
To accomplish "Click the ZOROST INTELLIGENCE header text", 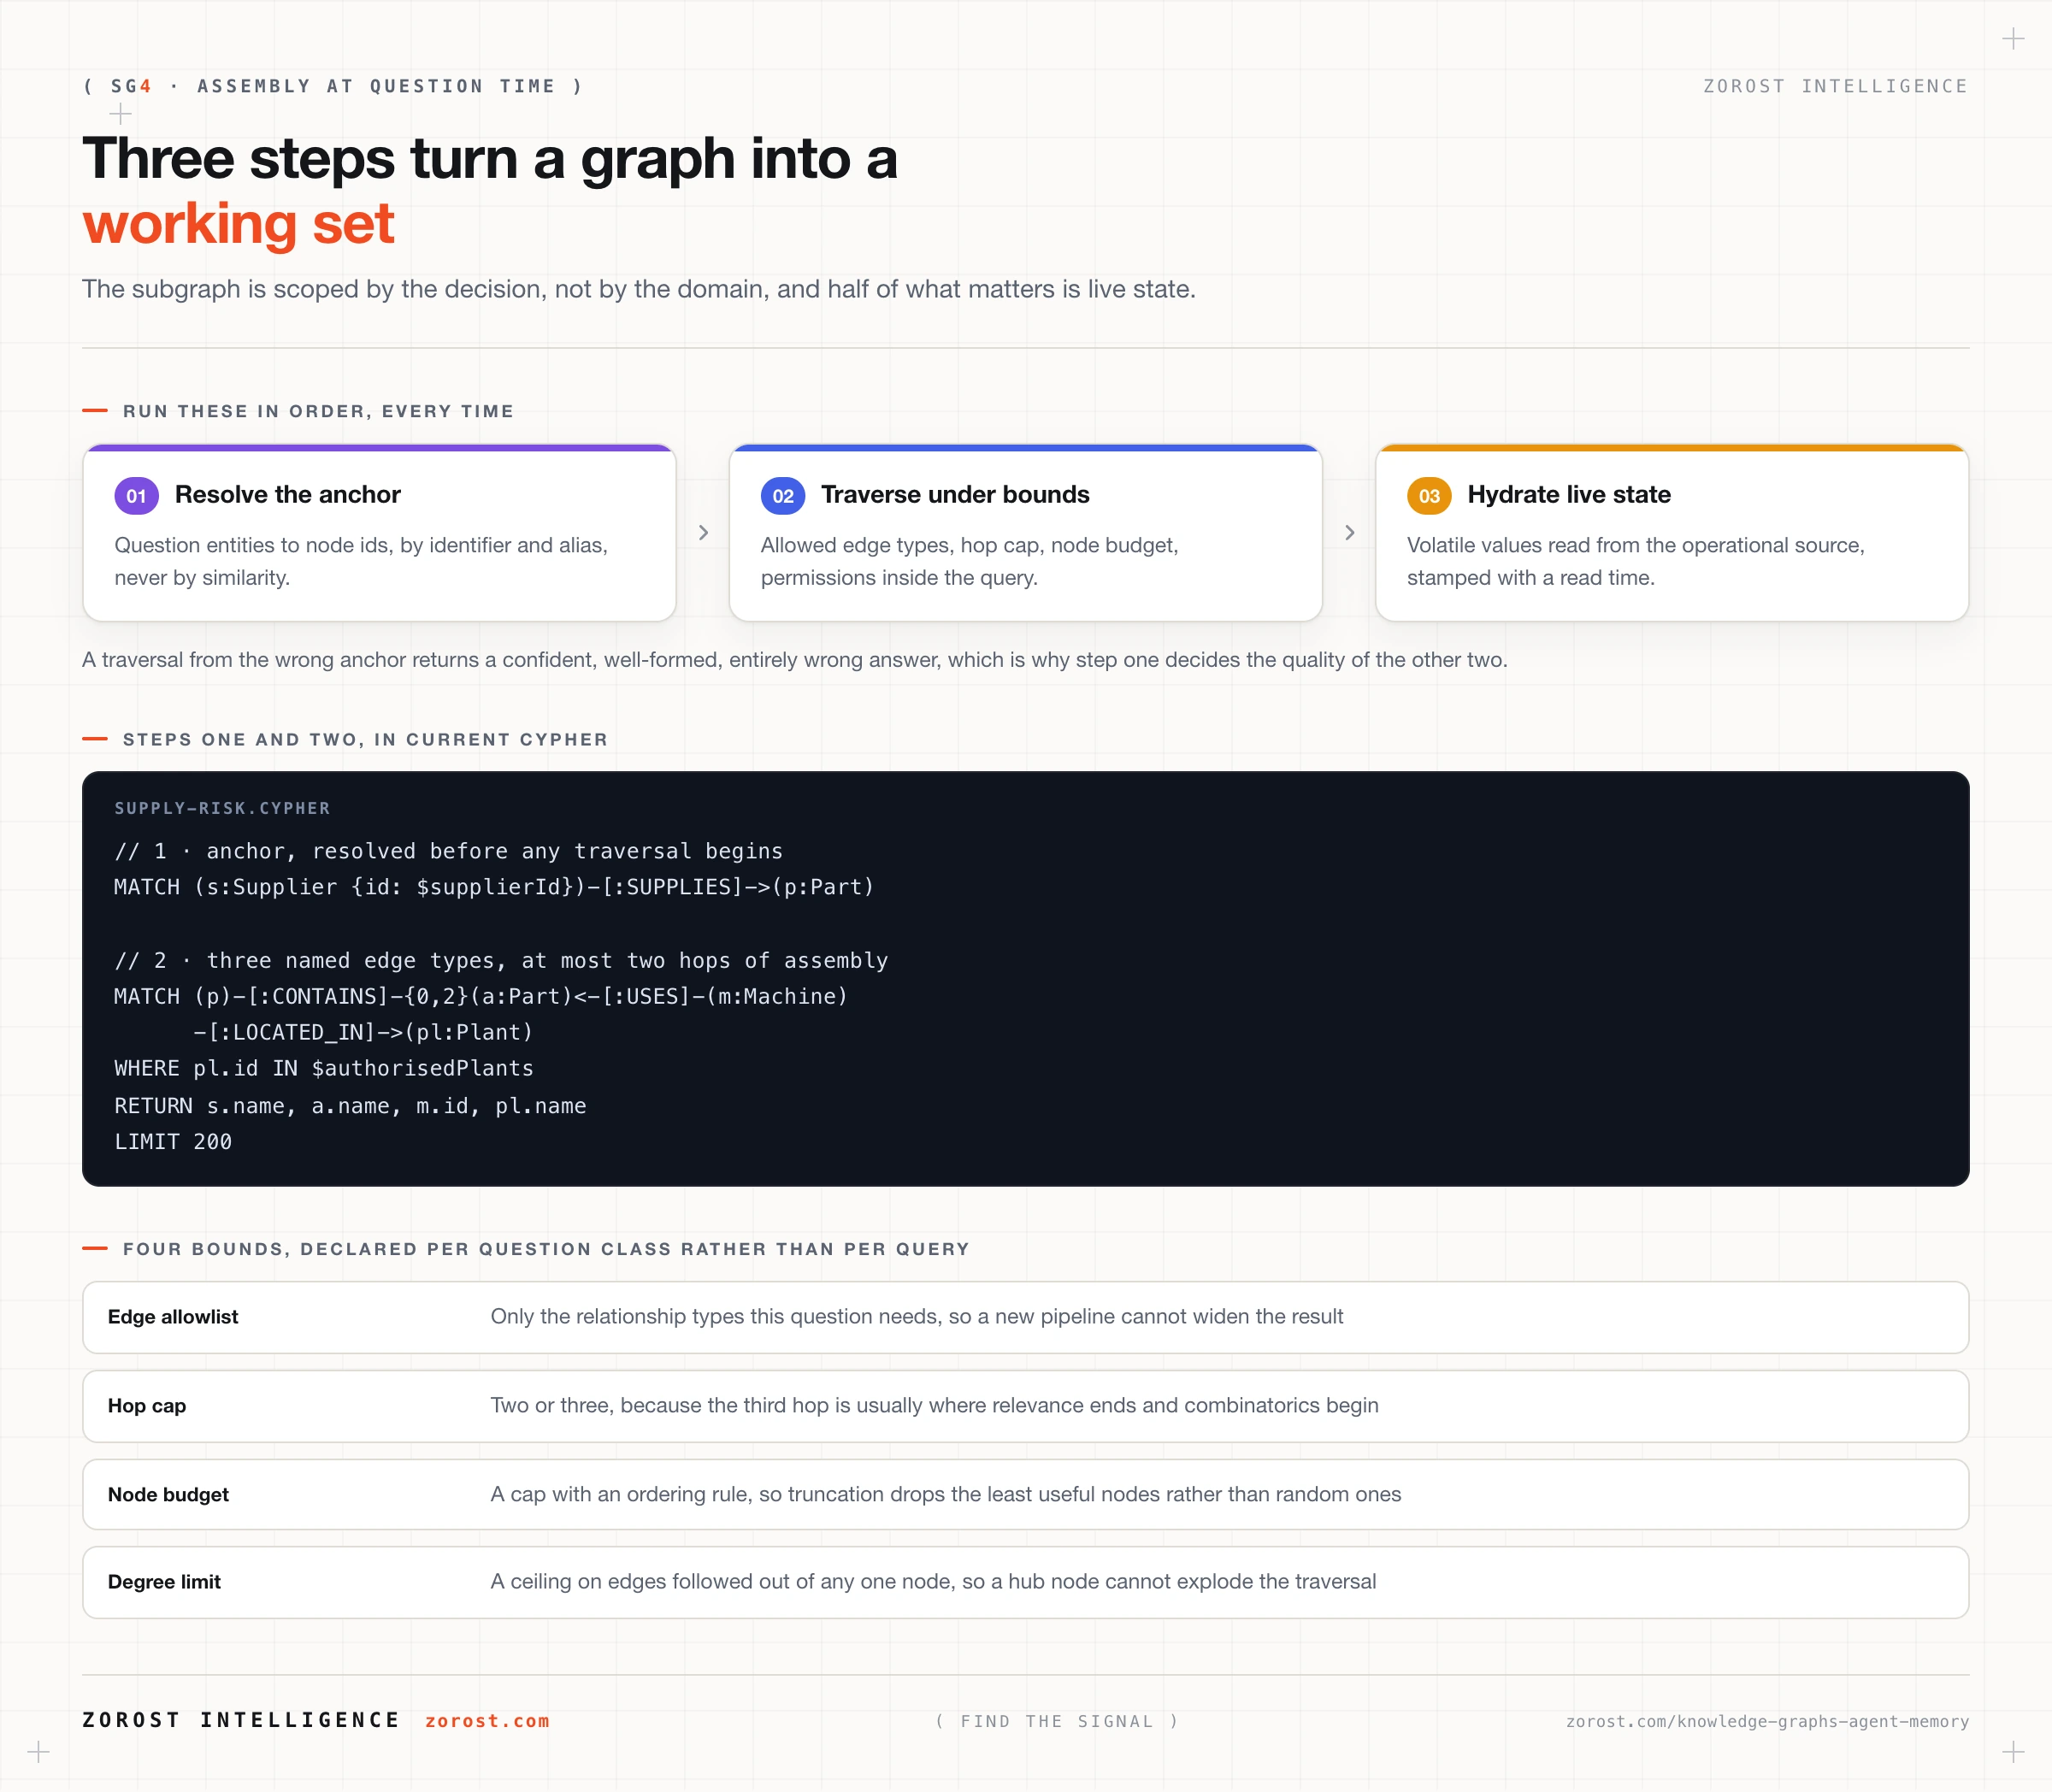I will coord(1836,86).
